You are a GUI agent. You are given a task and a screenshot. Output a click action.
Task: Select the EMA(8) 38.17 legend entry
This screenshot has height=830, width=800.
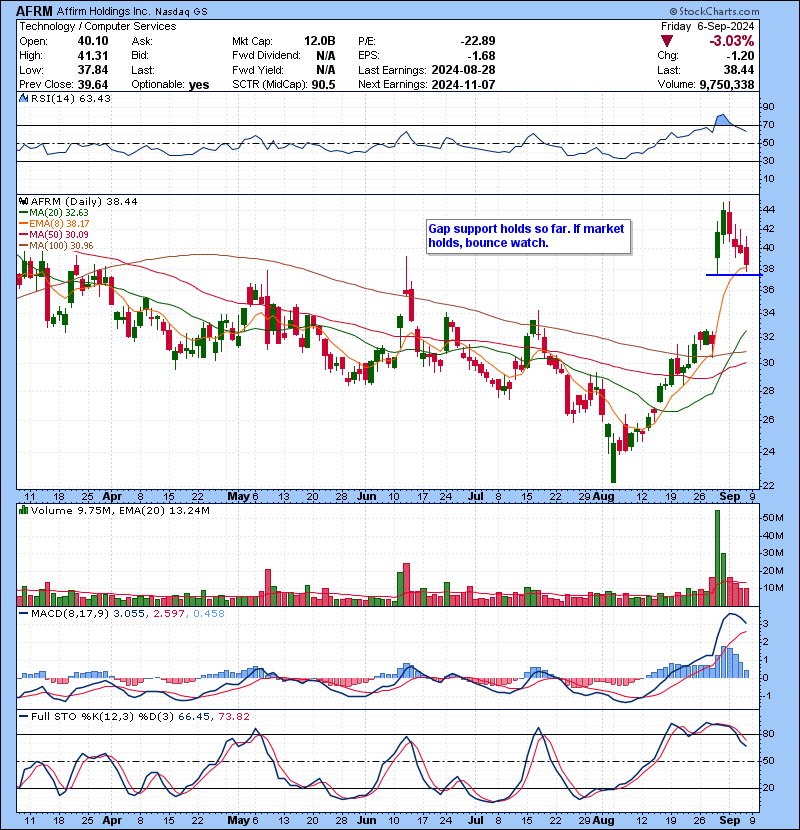[54, 224]
